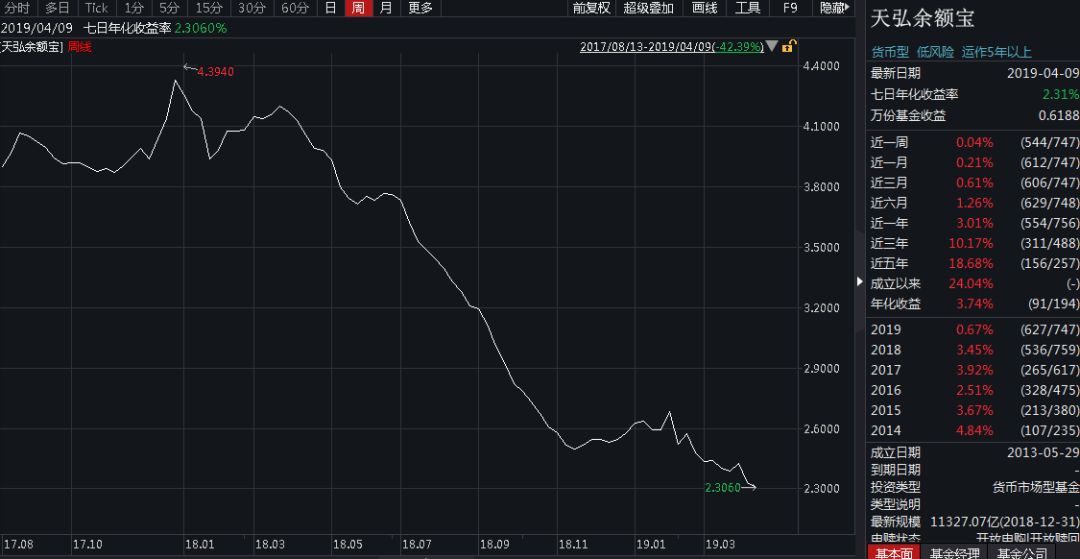Switch to the 日 daily chart
The height and width of the screenshot is (559, 1080).
tap(331, 8)
